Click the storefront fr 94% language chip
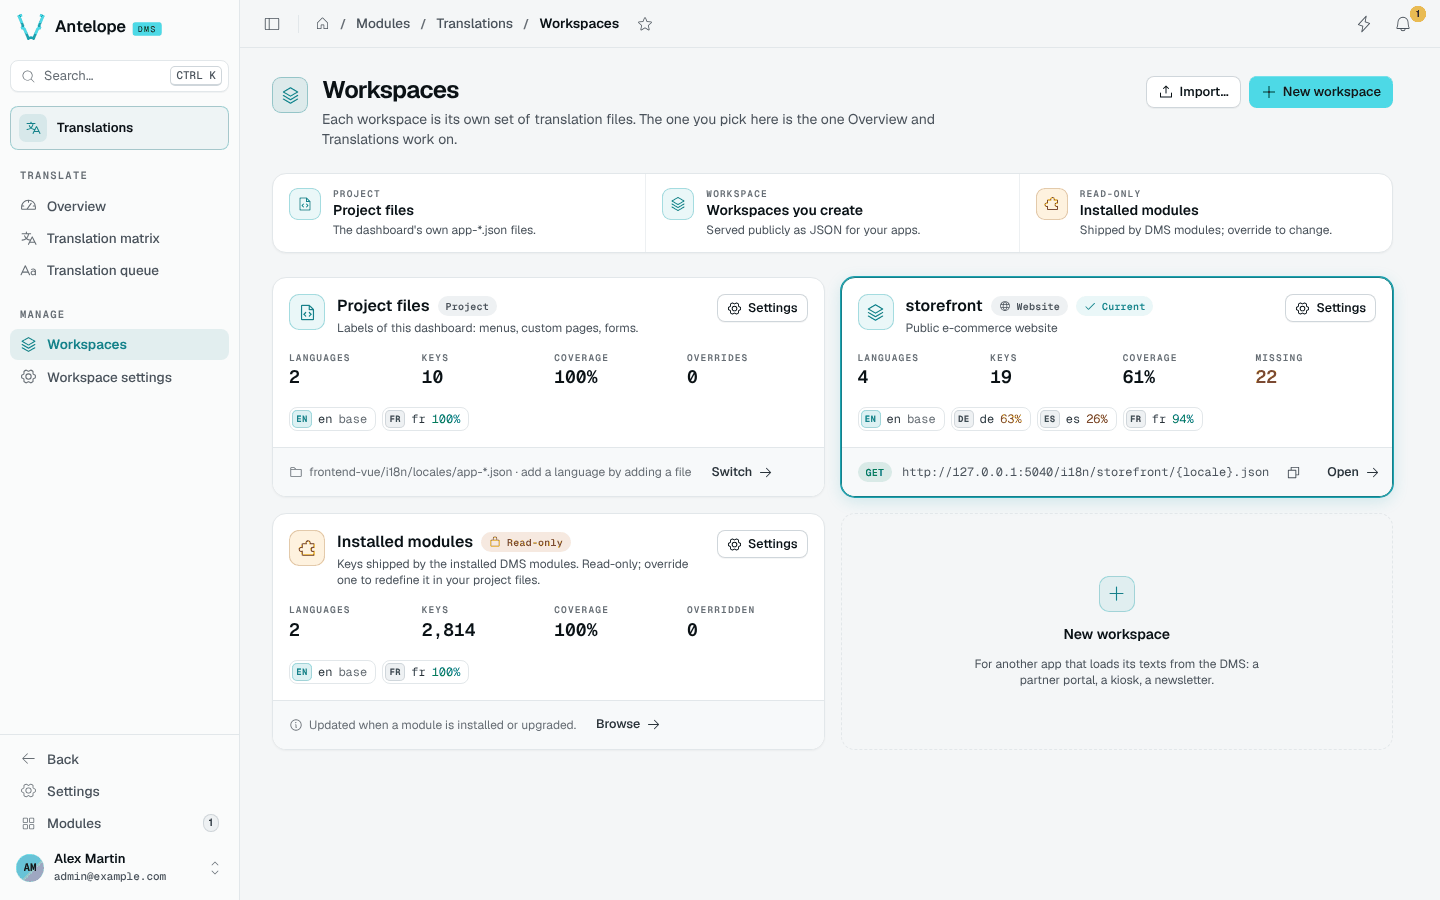 click(1162, 419)
